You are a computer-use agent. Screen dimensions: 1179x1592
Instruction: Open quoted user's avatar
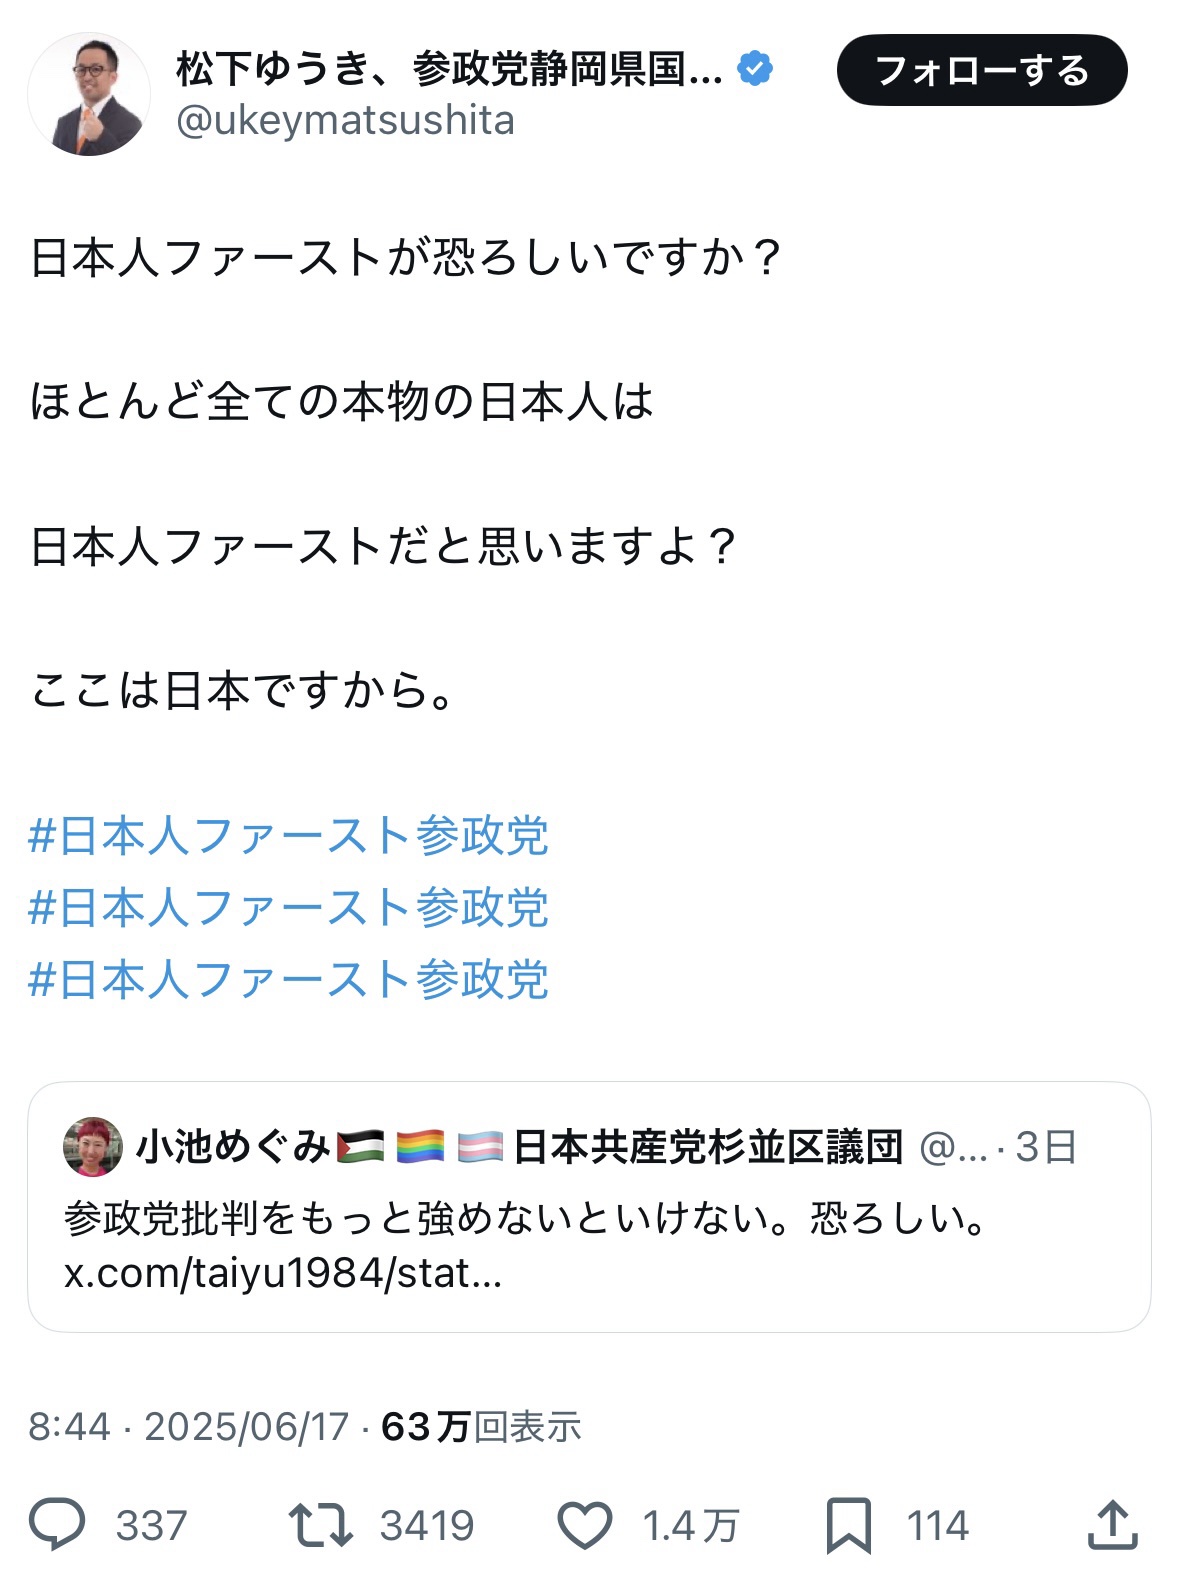[x=93, y=1147]
